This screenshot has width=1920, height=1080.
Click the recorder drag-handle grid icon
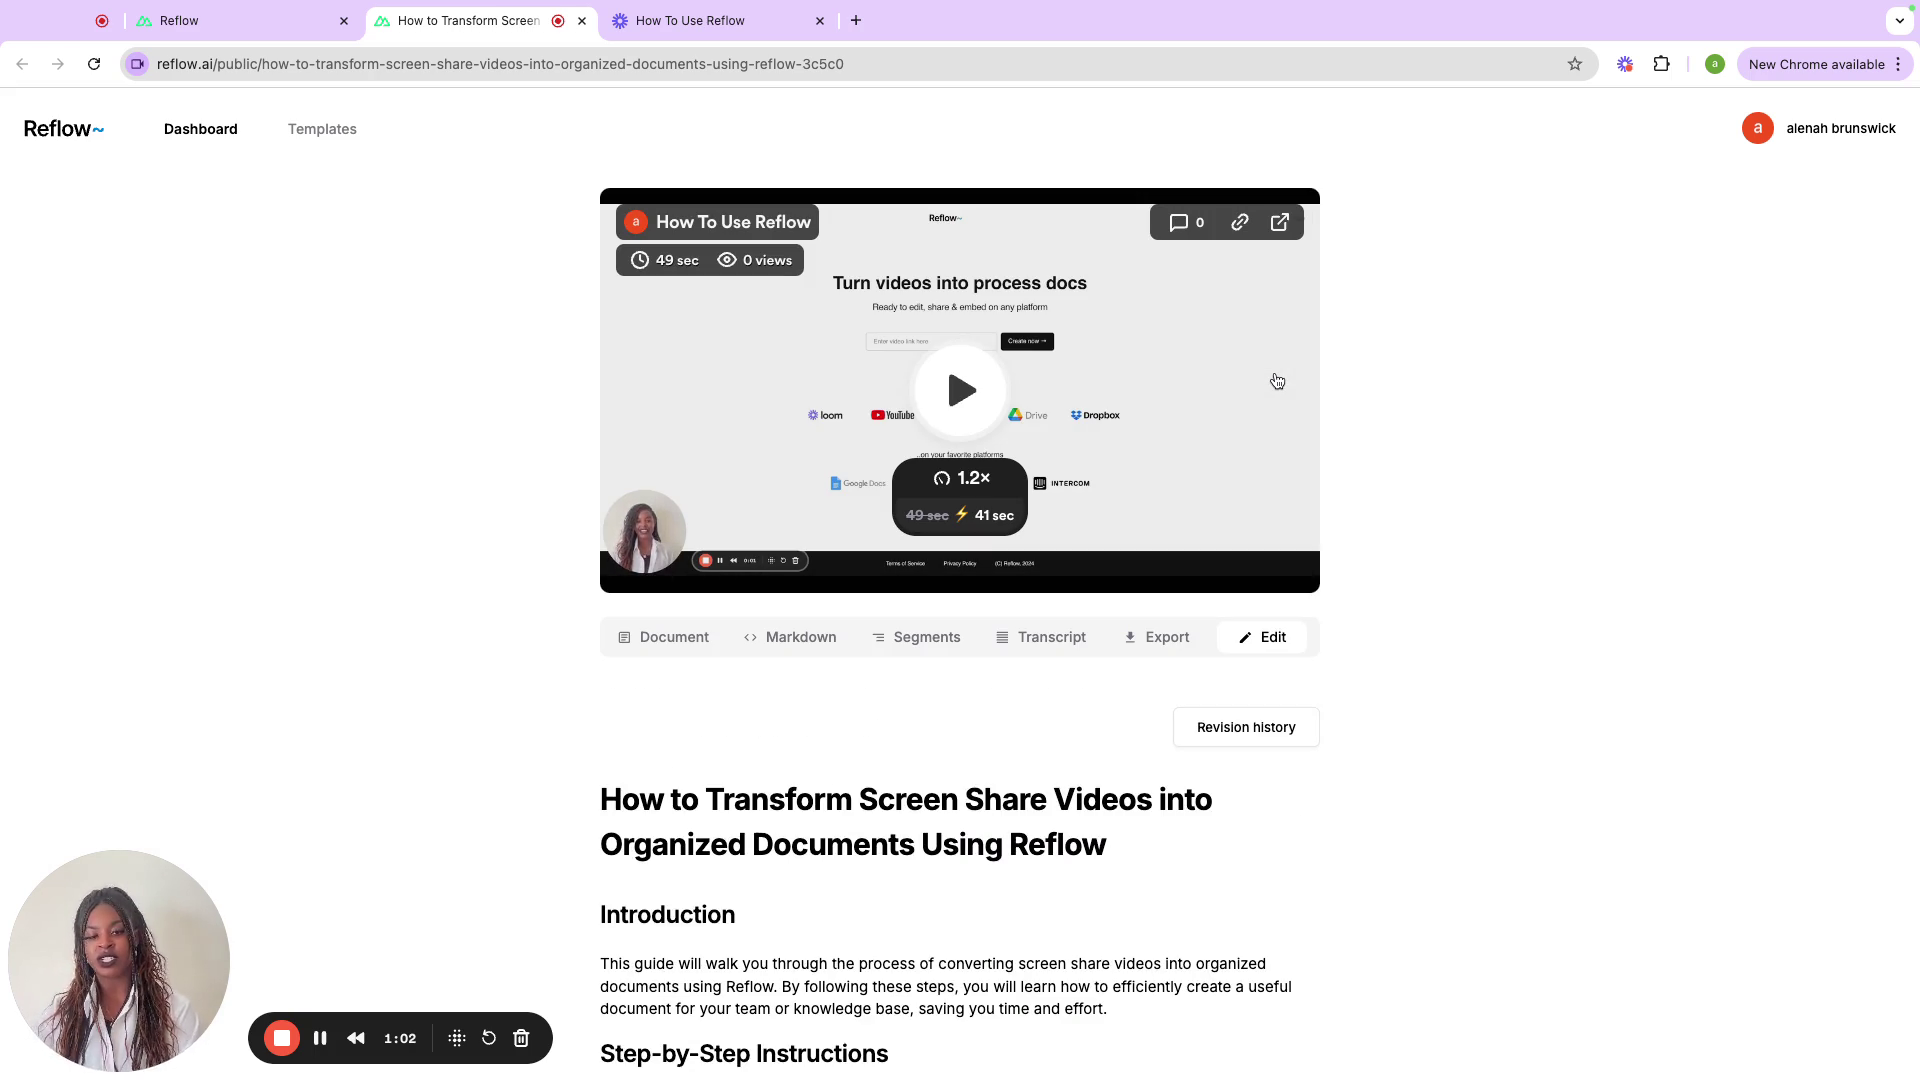click(457, 1038)
